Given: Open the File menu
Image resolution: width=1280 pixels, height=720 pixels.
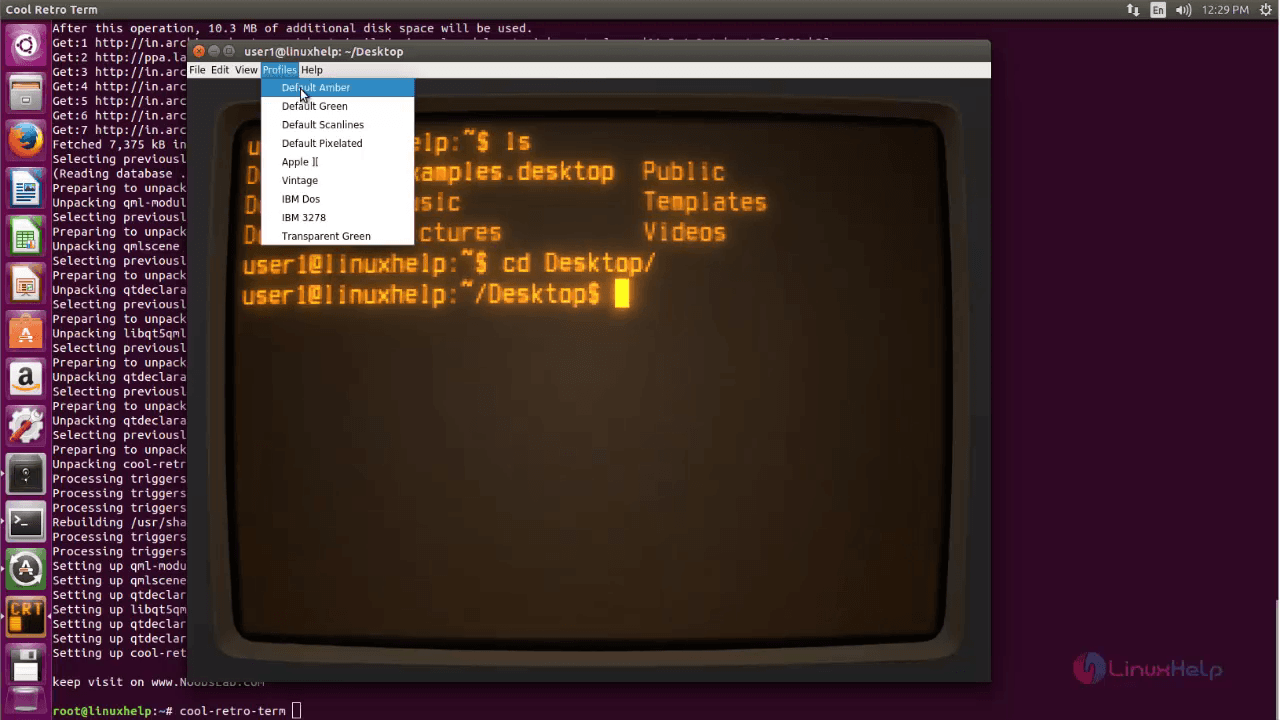Looking at the screenshot, I should click(x=198, y=70).
